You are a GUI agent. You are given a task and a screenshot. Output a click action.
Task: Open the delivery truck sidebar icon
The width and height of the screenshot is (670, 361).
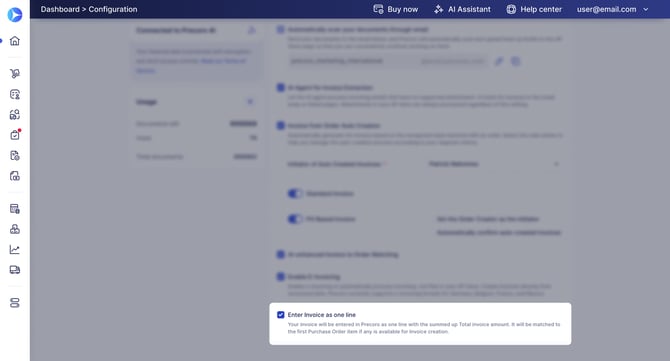pos(15,270)
